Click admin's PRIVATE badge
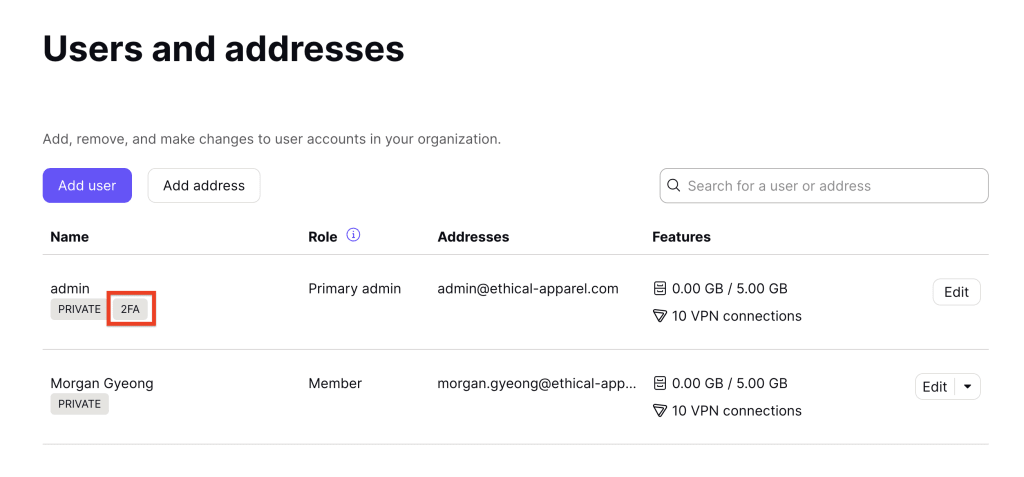The width and height of the screenshot is (1024, 477). tap(80, 309)
